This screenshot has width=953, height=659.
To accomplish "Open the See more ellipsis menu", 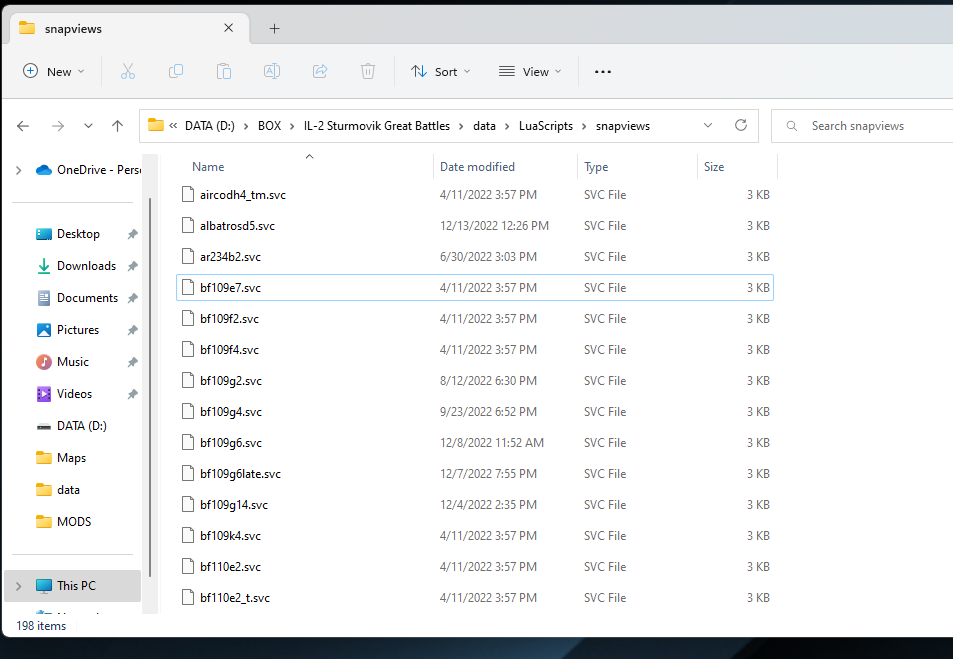I will coord(603,71).
